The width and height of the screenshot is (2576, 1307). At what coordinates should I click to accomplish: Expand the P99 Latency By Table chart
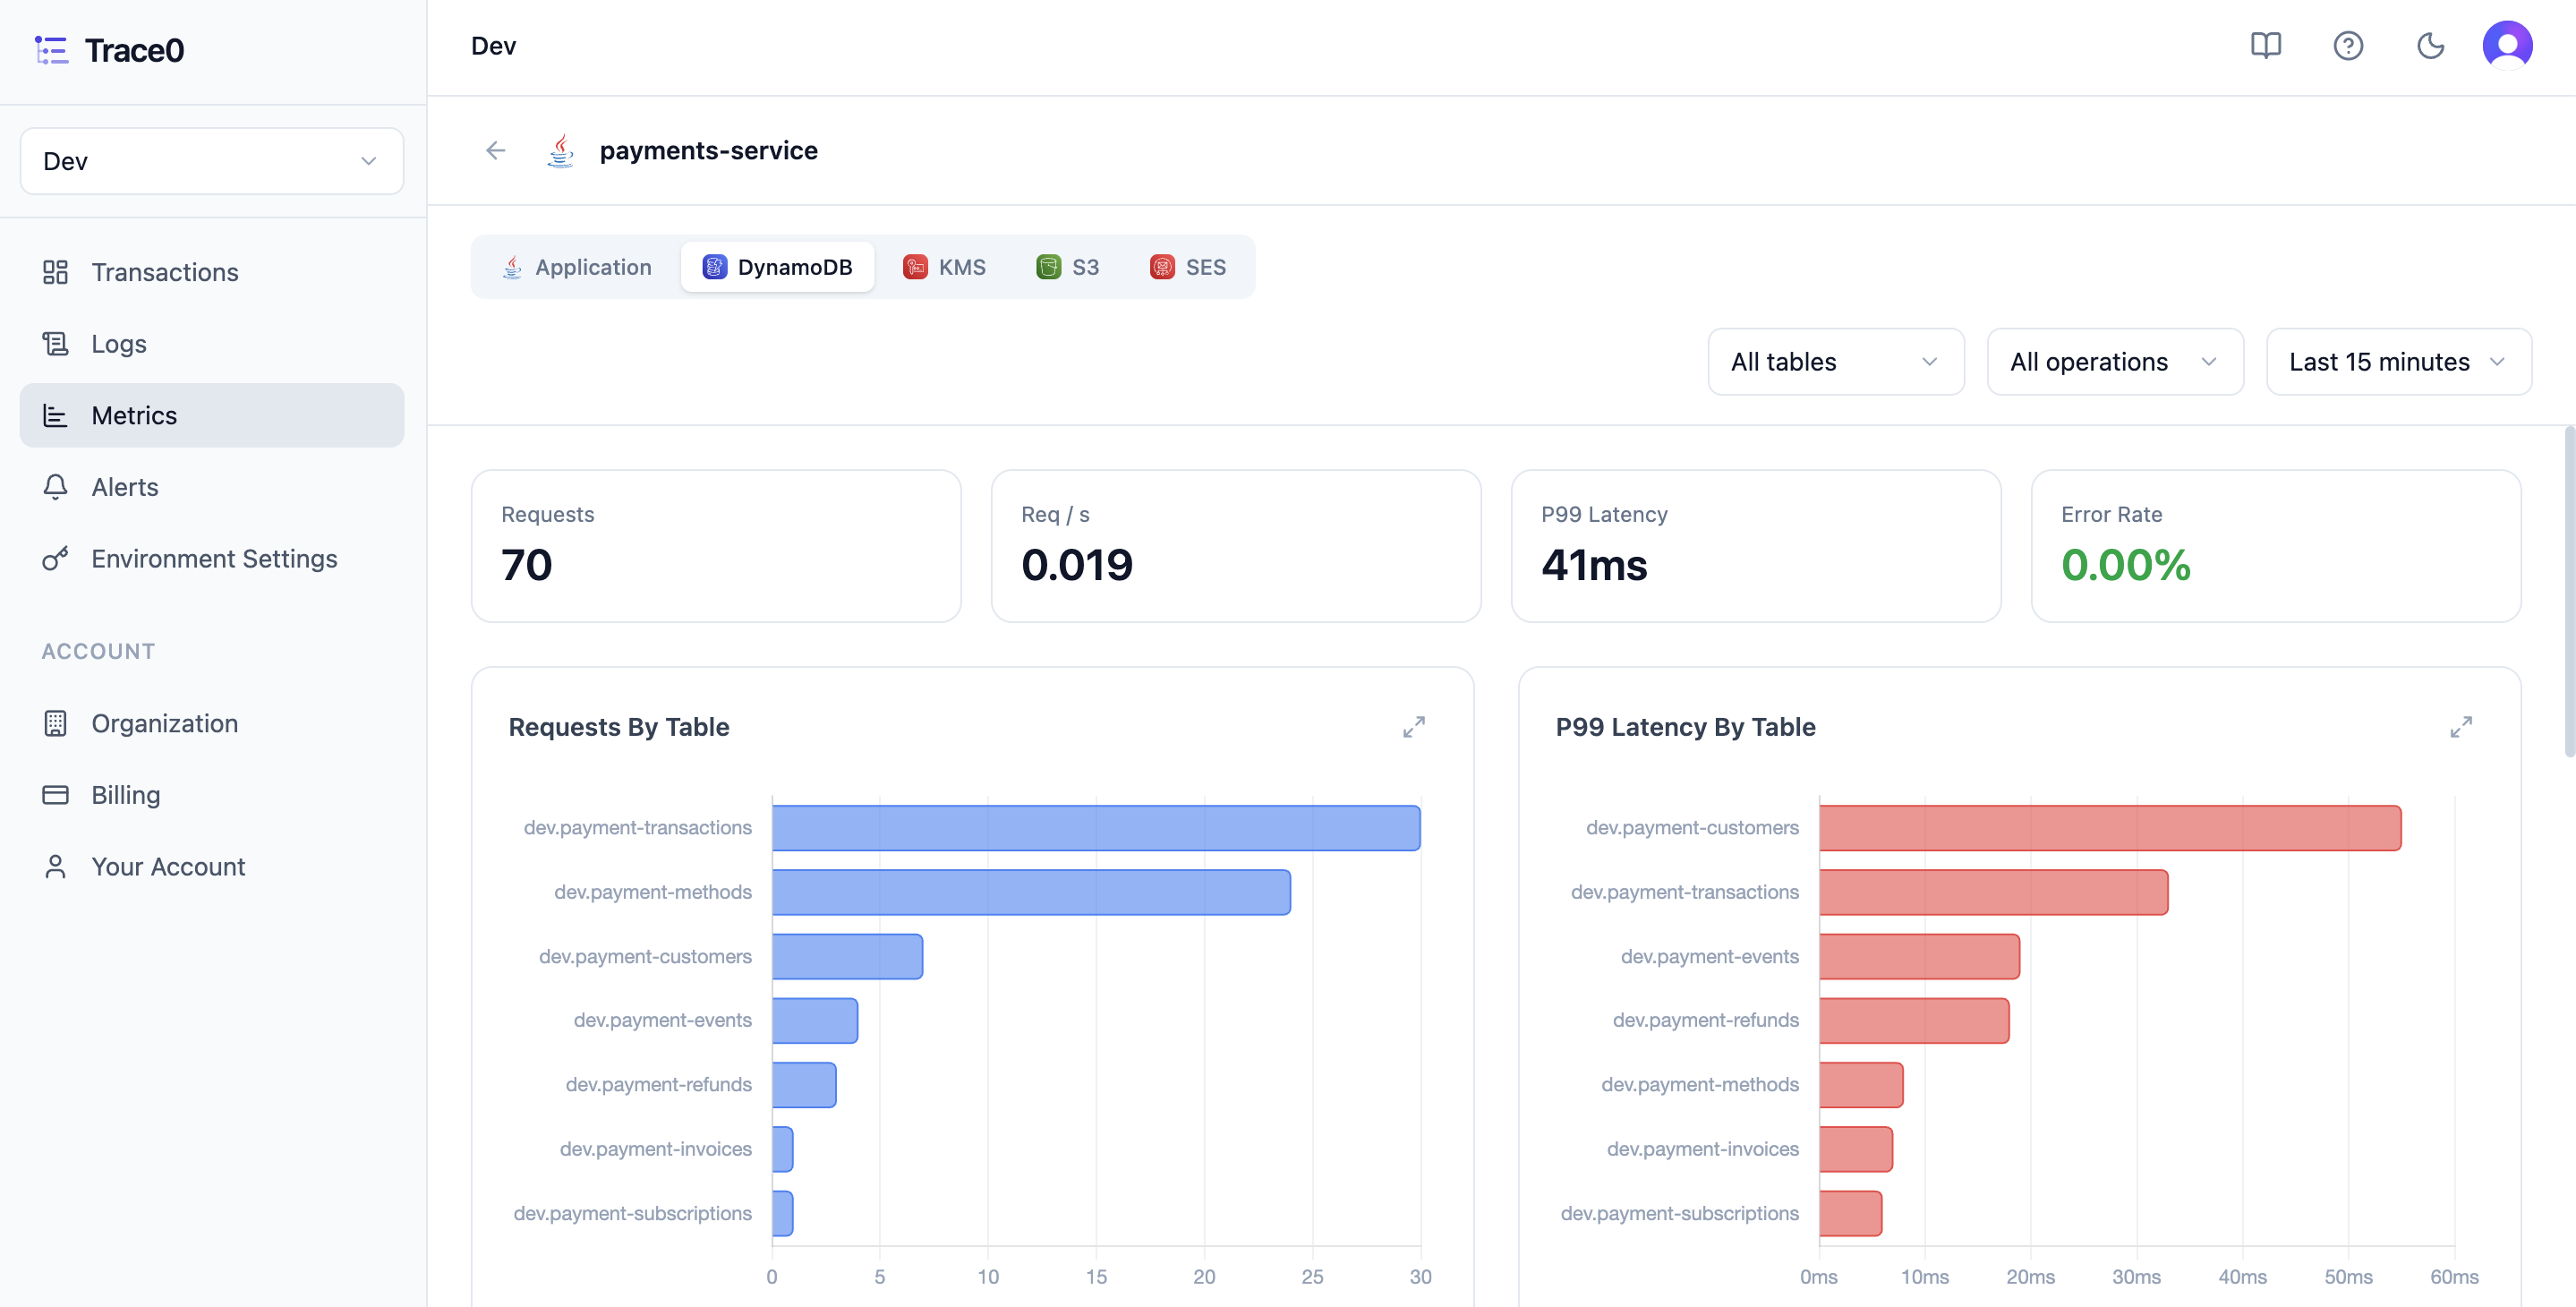coord(2460,727)
